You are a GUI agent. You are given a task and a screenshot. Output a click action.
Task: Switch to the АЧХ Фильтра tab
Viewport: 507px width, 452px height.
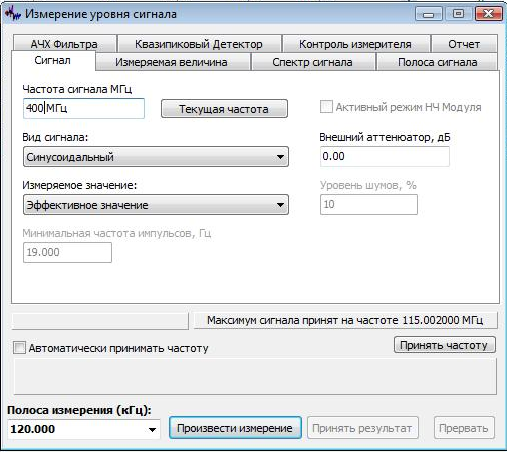(x=64, y=43)
